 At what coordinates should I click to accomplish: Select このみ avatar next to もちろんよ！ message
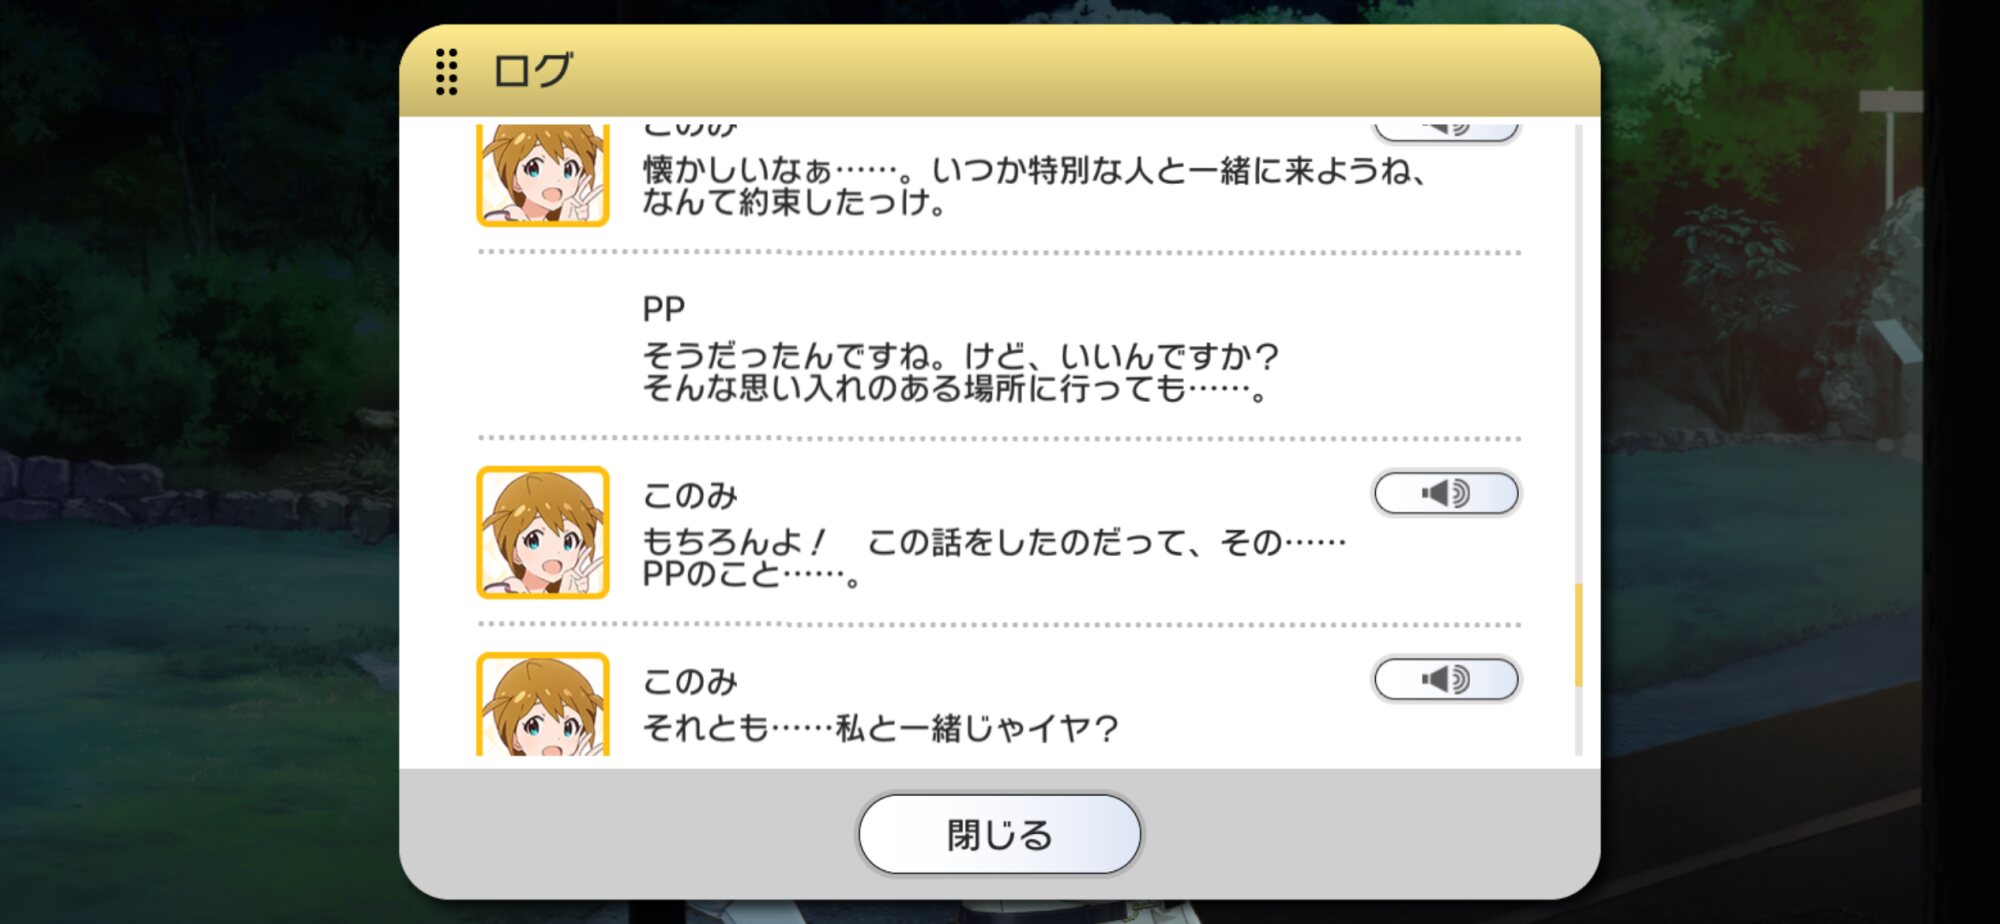(543, 533)
